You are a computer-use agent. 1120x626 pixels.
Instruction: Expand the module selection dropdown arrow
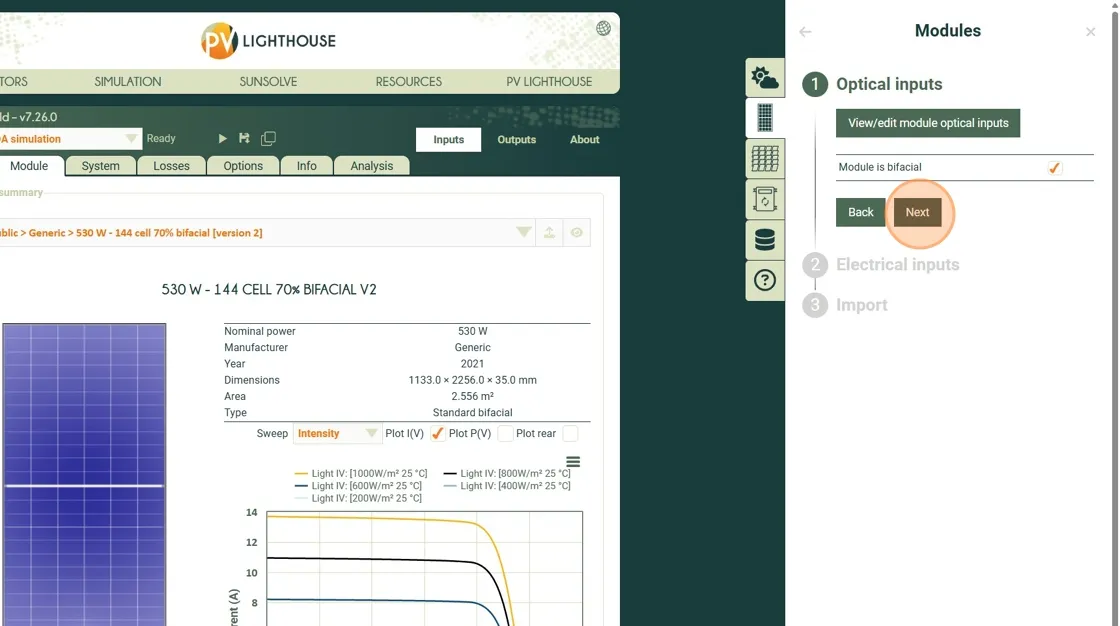pyautogui.click(x=523, y=233)
